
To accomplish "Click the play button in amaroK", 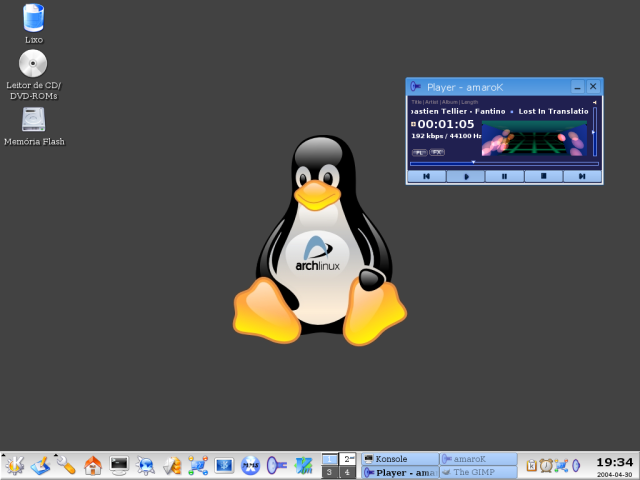I will point(466,176).
